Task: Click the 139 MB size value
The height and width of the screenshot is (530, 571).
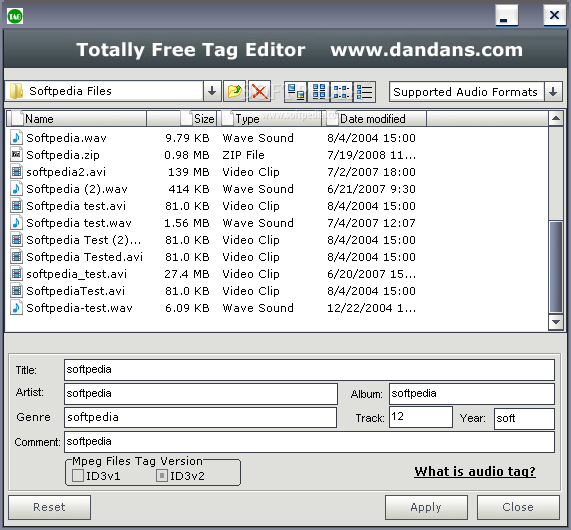Action: point(188,172)
